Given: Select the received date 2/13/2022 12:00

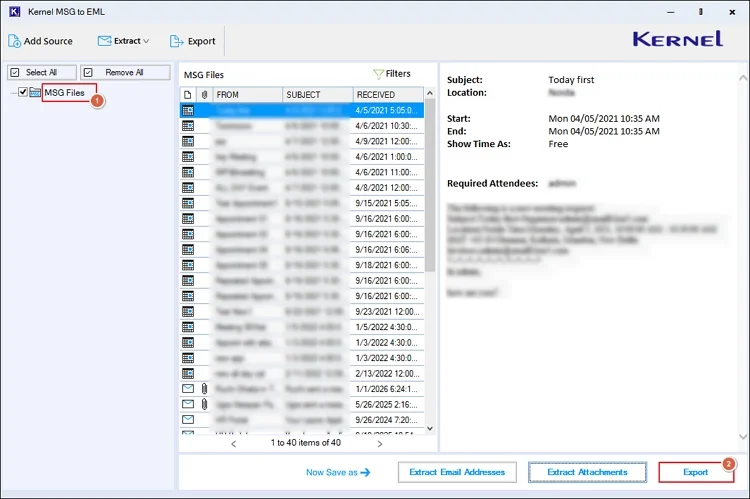Looking at the screenshot, I should [387, 374].
